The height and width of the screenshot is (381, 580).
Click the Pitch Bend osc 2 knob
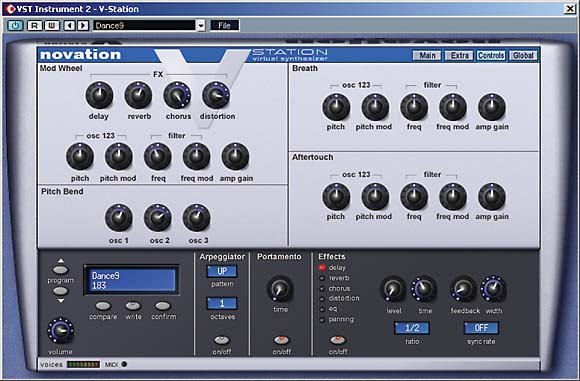point(158,218)
